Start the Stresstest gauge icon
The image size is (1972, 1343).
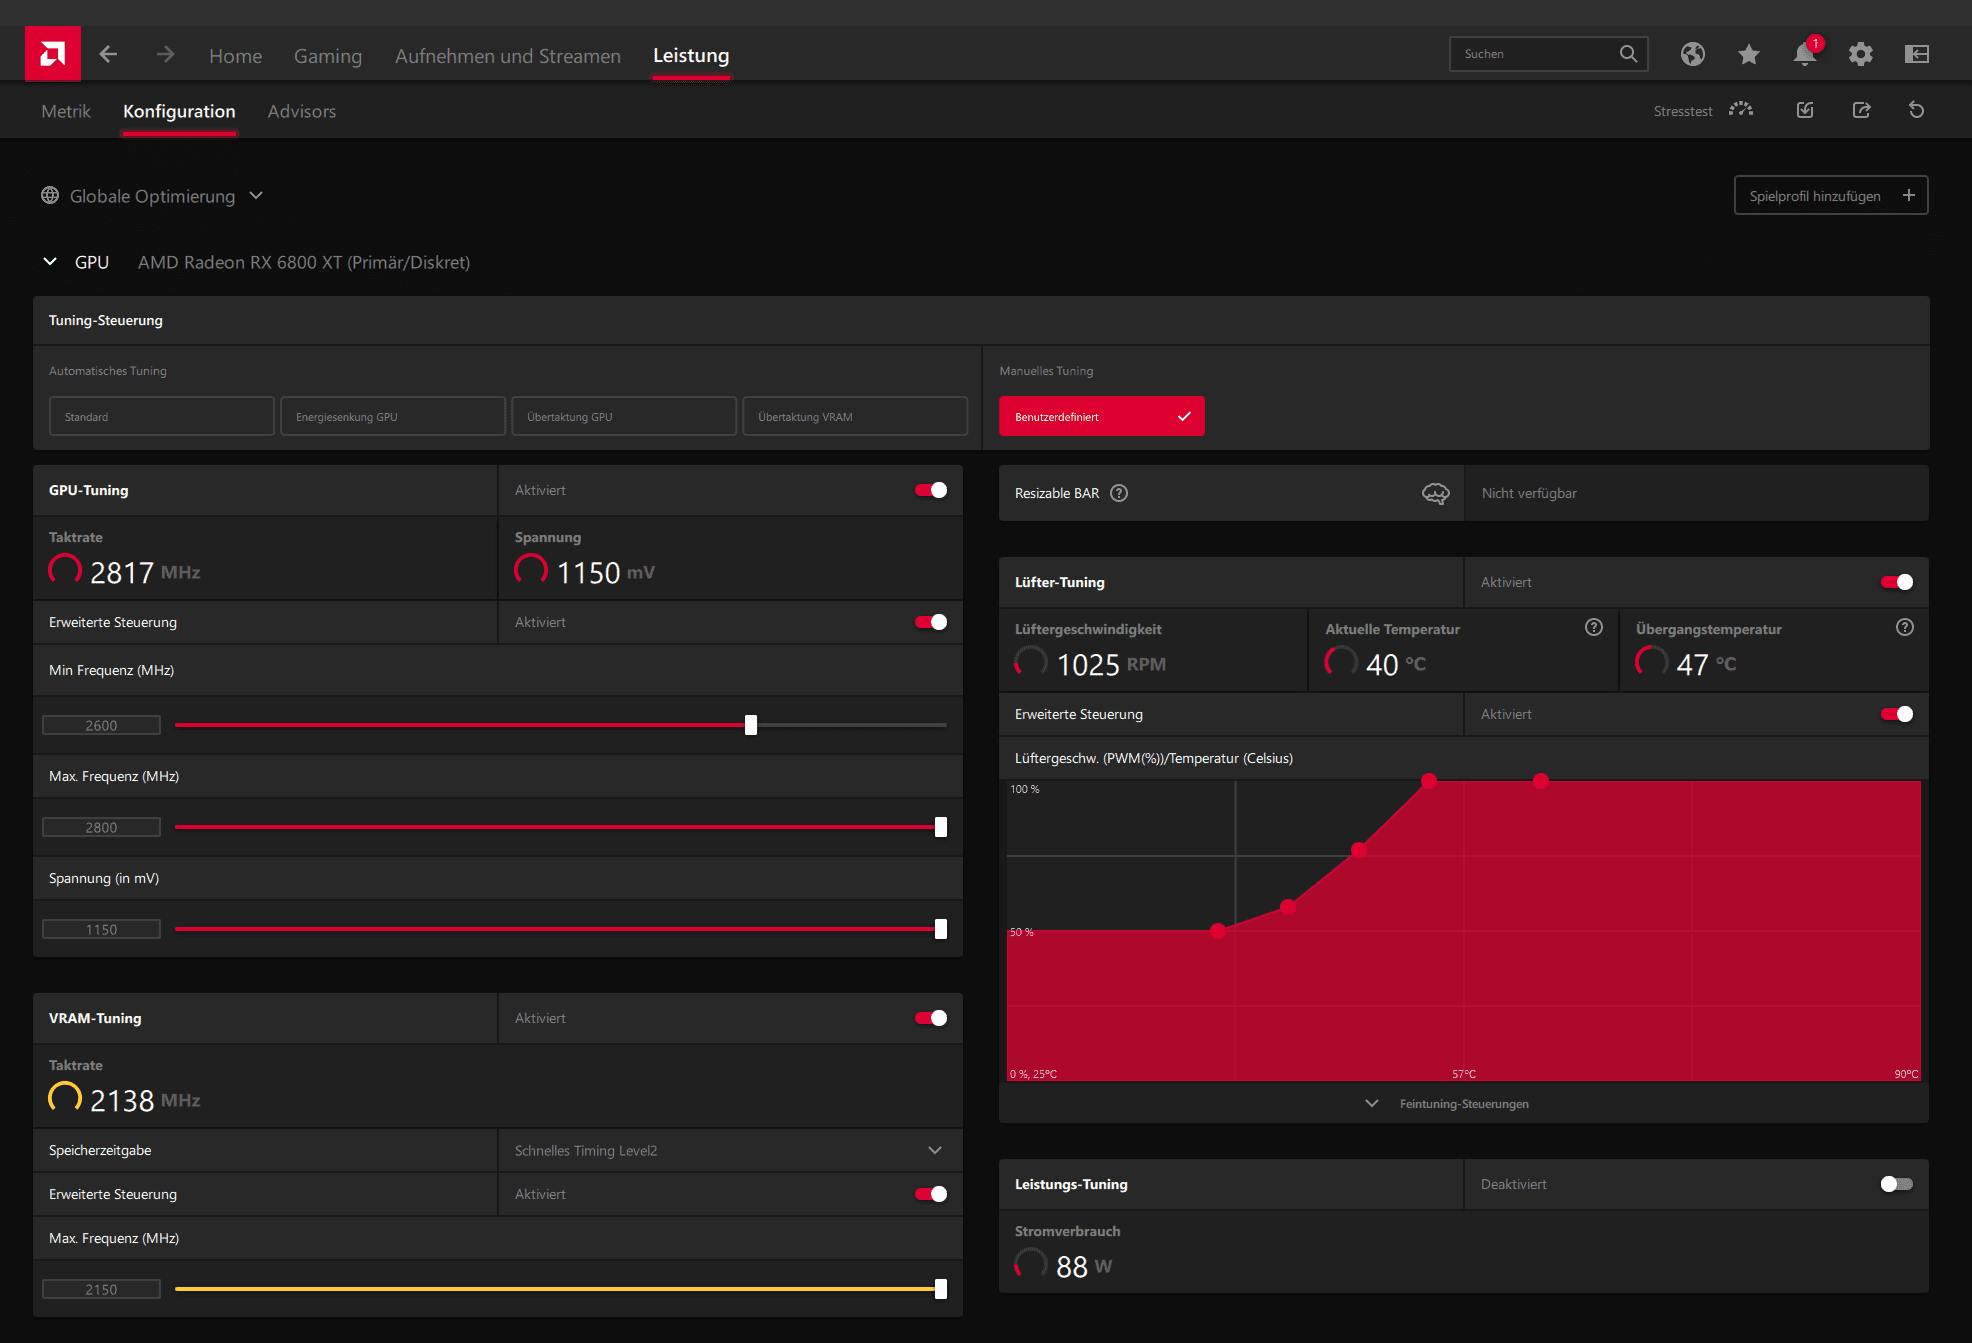[1741, 110]
